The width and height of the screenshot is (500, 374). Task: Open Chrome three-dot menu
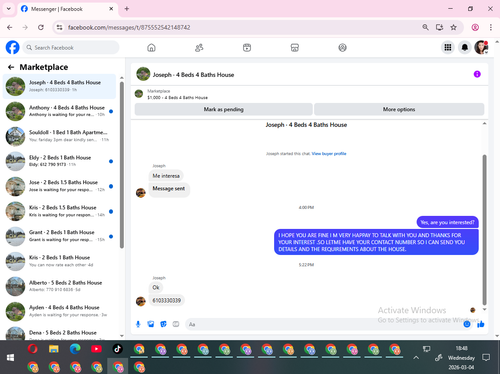[491, 27]
